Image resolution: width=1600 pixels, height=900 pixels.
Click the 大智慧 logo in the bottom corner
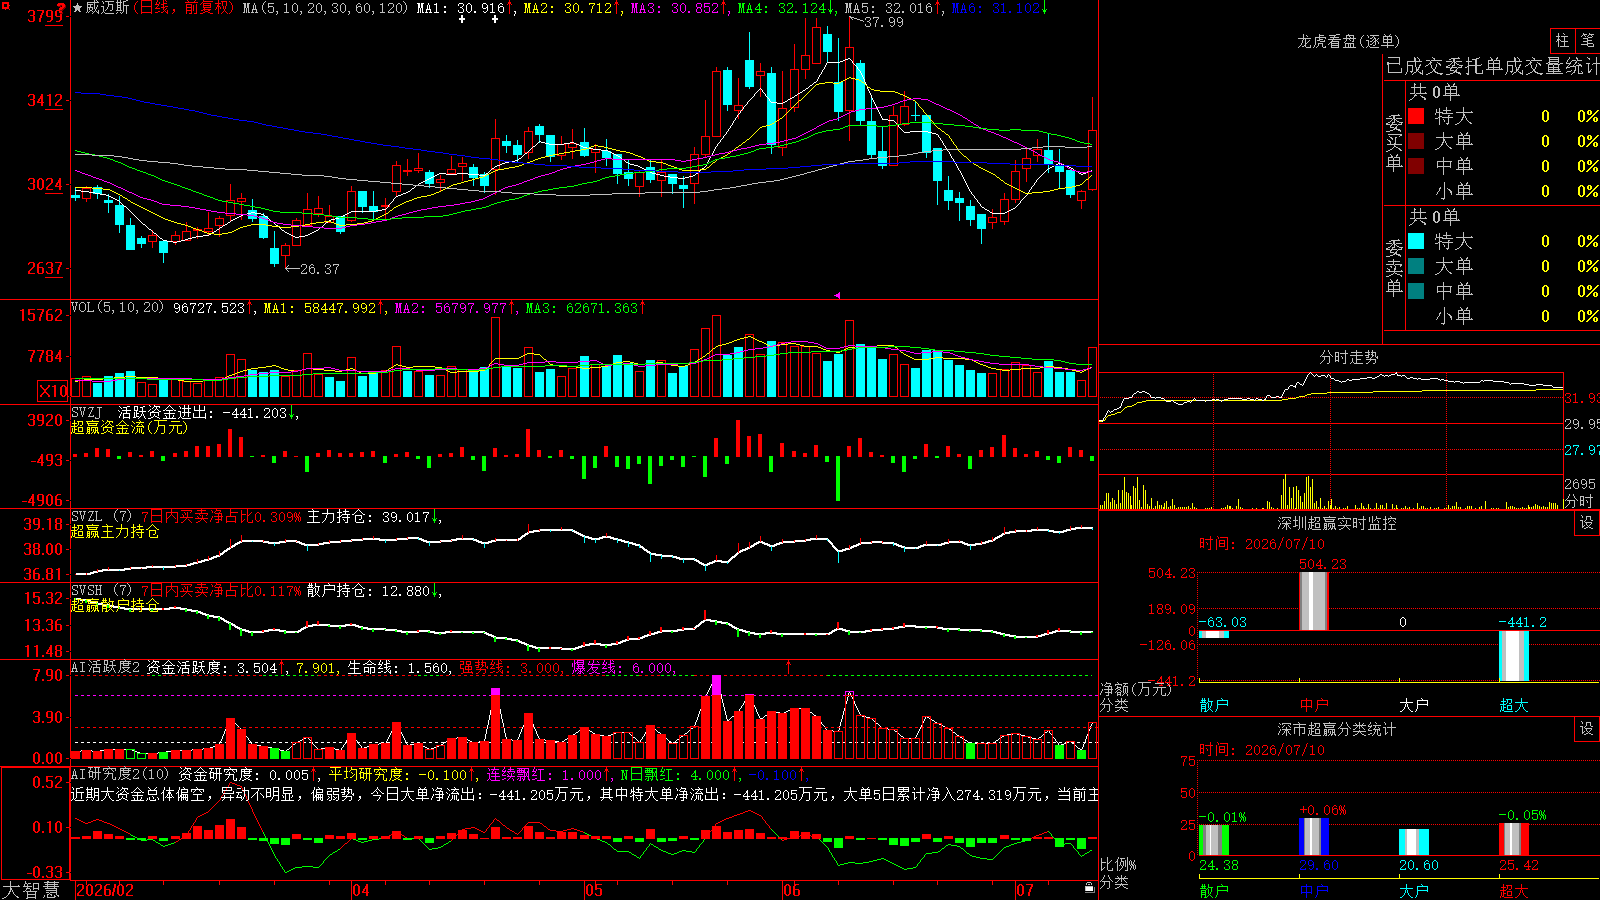[31, 889]
